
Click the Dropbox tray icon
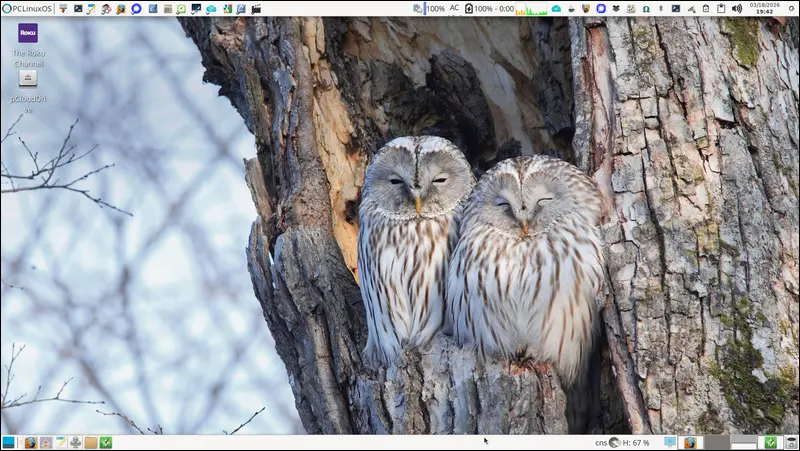(x=616, y=9)
